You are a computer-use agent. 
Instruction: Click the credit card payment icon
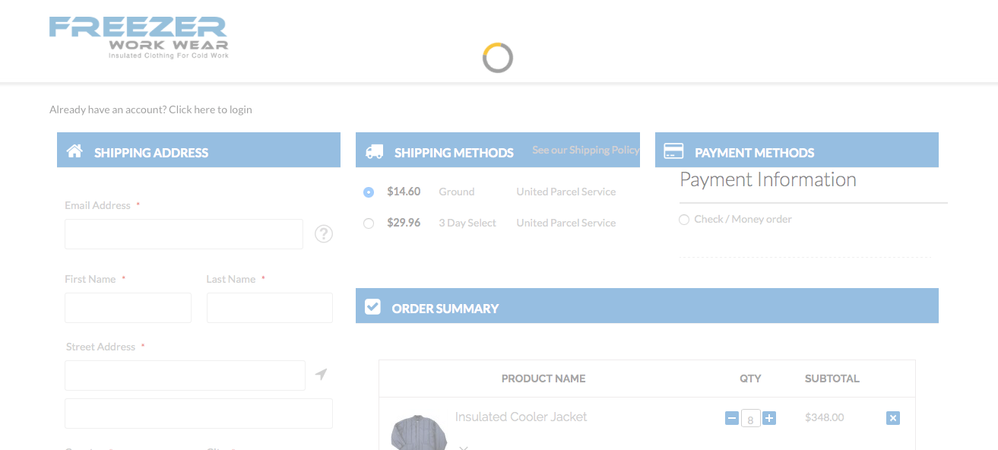click(x=674, y=151)
